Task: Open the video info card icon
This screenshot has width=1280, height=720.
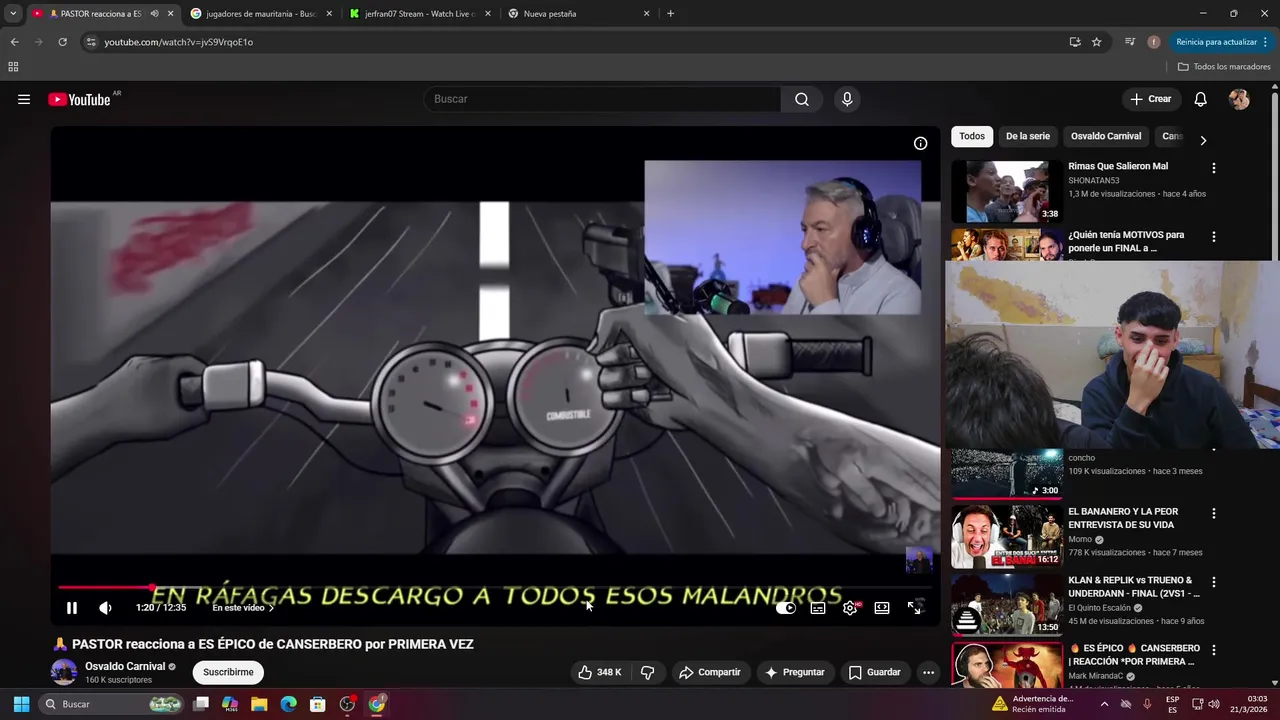Action: (x=920, y=143)
